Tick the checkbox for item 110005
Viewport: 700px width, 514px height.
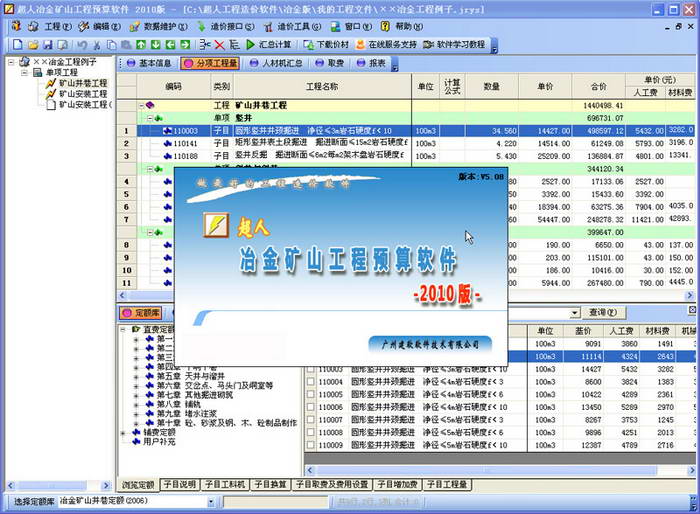[x=310, y=394]
